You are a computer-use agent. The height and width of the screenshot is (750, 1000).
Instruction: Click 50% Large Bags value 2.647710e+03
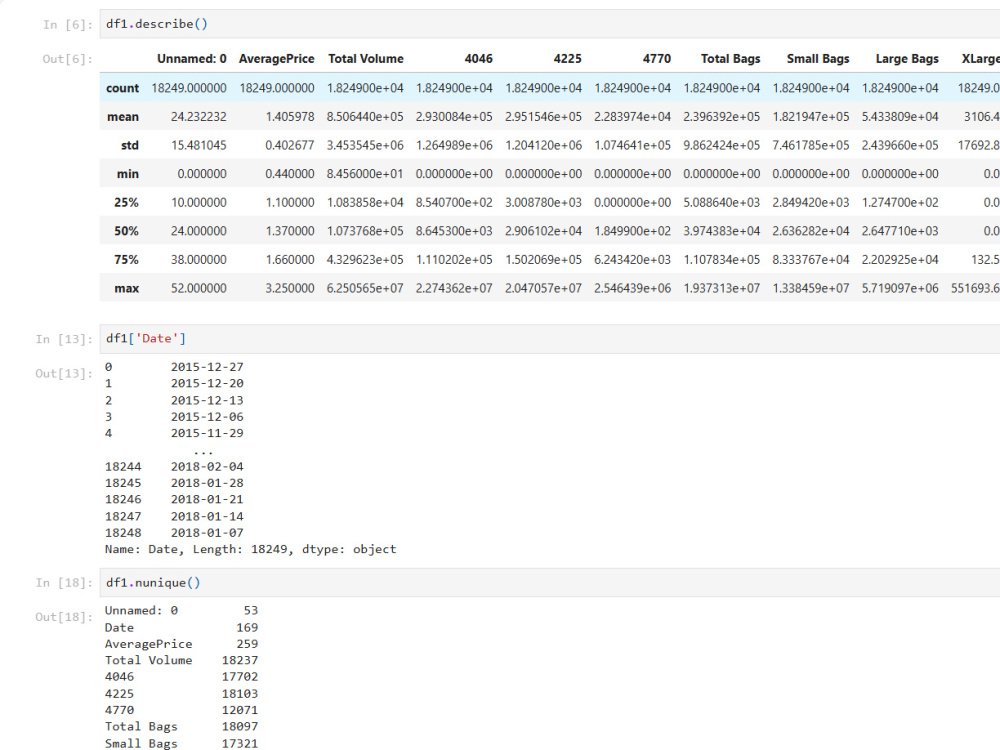900,231
